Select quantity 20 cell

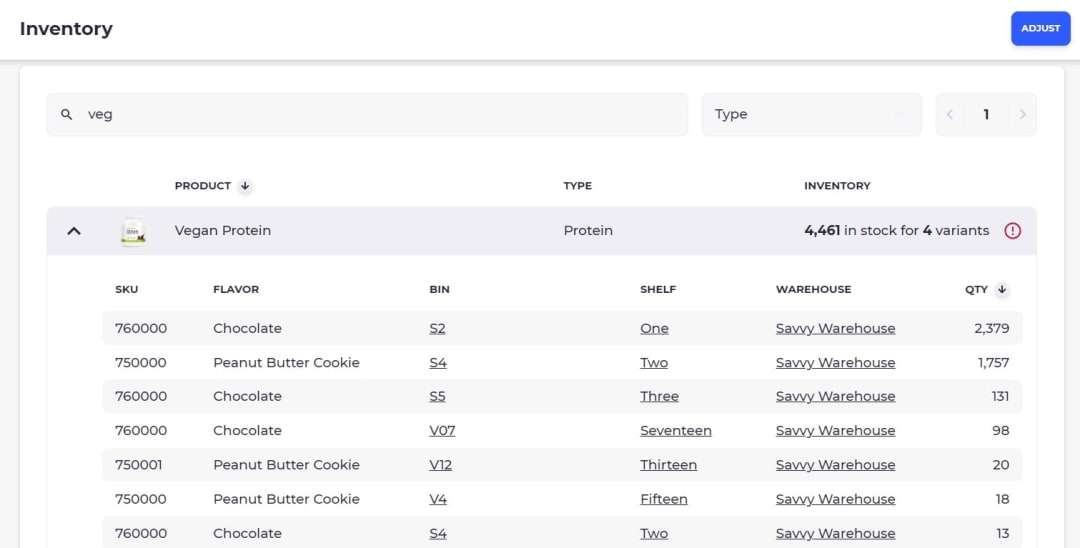click(1001, 465)
